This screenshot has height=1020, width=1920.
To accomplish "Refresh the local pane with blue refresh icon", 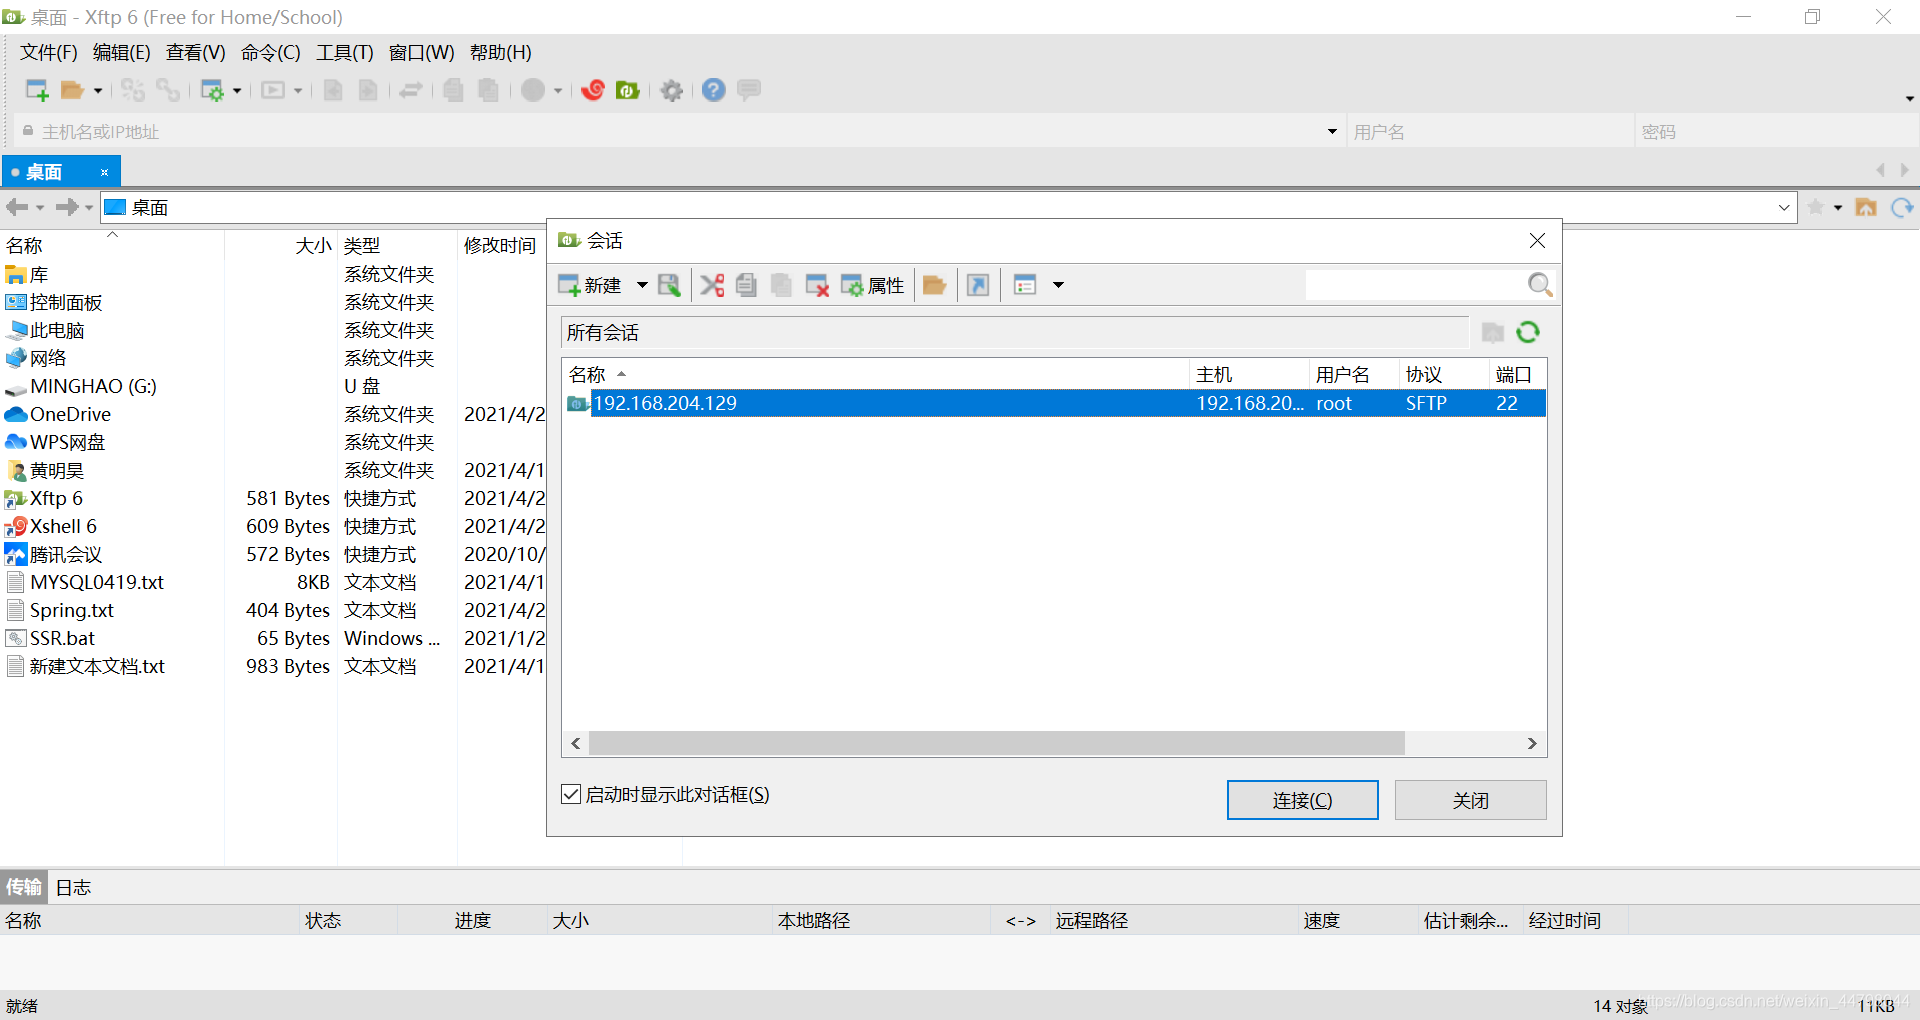I will coord(1902,207).
